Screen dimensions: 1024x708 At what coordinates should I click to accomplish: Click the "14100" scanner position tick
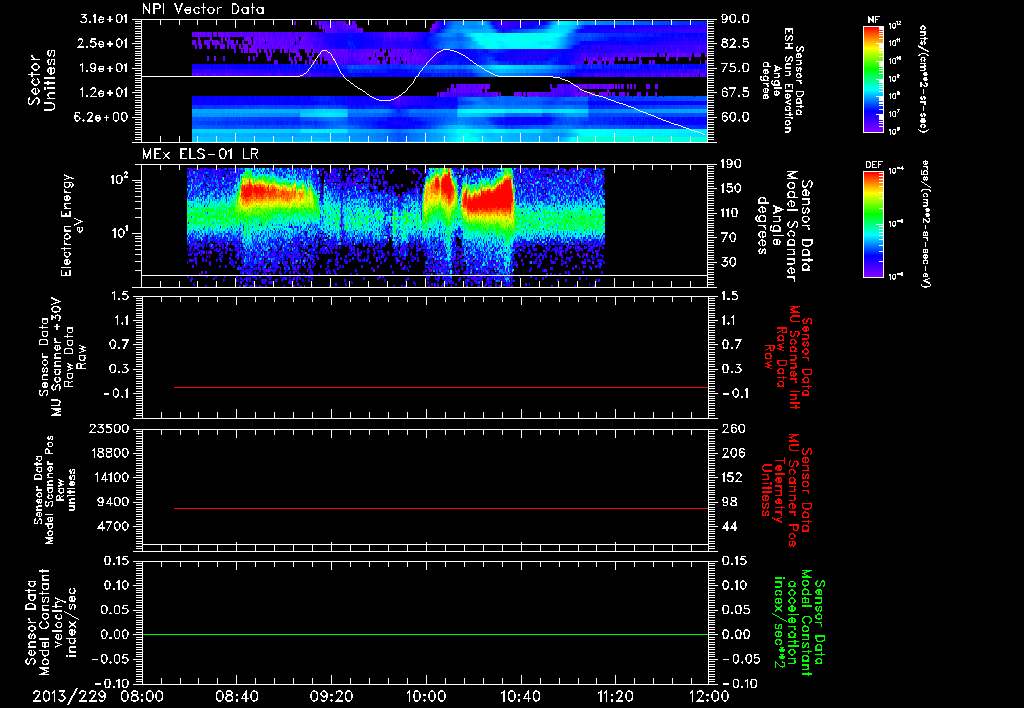(x=108, y=477)
